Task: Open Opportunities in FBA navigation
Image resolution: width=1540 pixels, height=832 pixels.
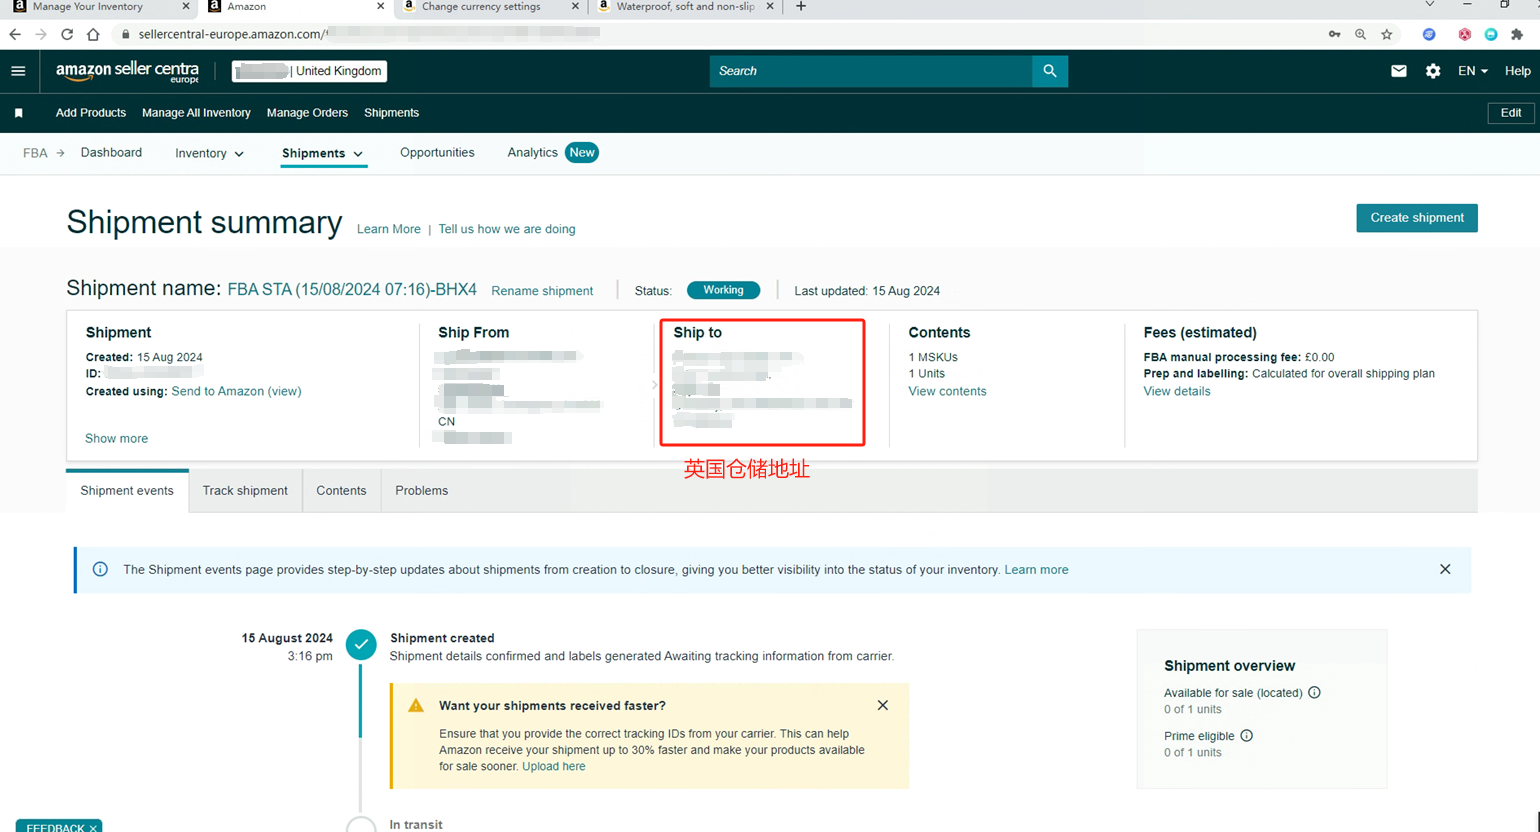Action: coord(437,152)
